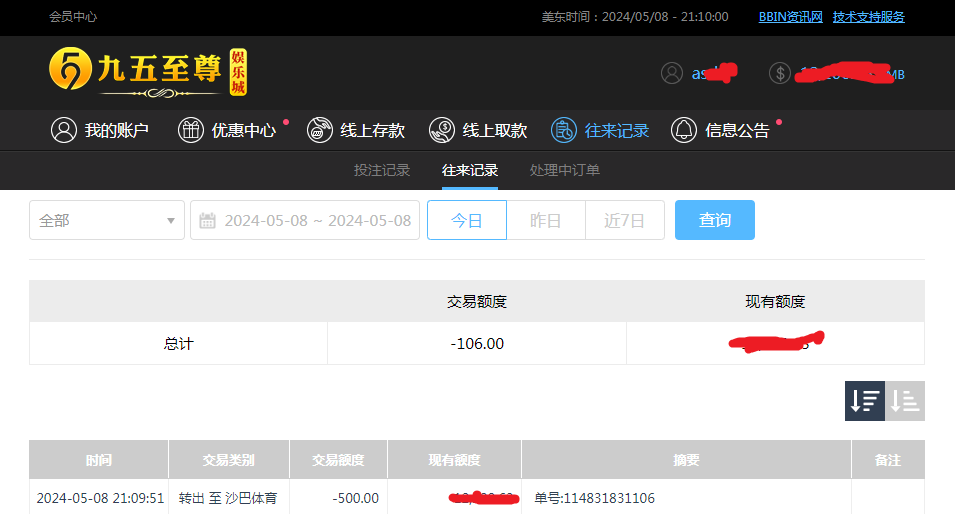Click the order number 单号:114831831106

594,498
